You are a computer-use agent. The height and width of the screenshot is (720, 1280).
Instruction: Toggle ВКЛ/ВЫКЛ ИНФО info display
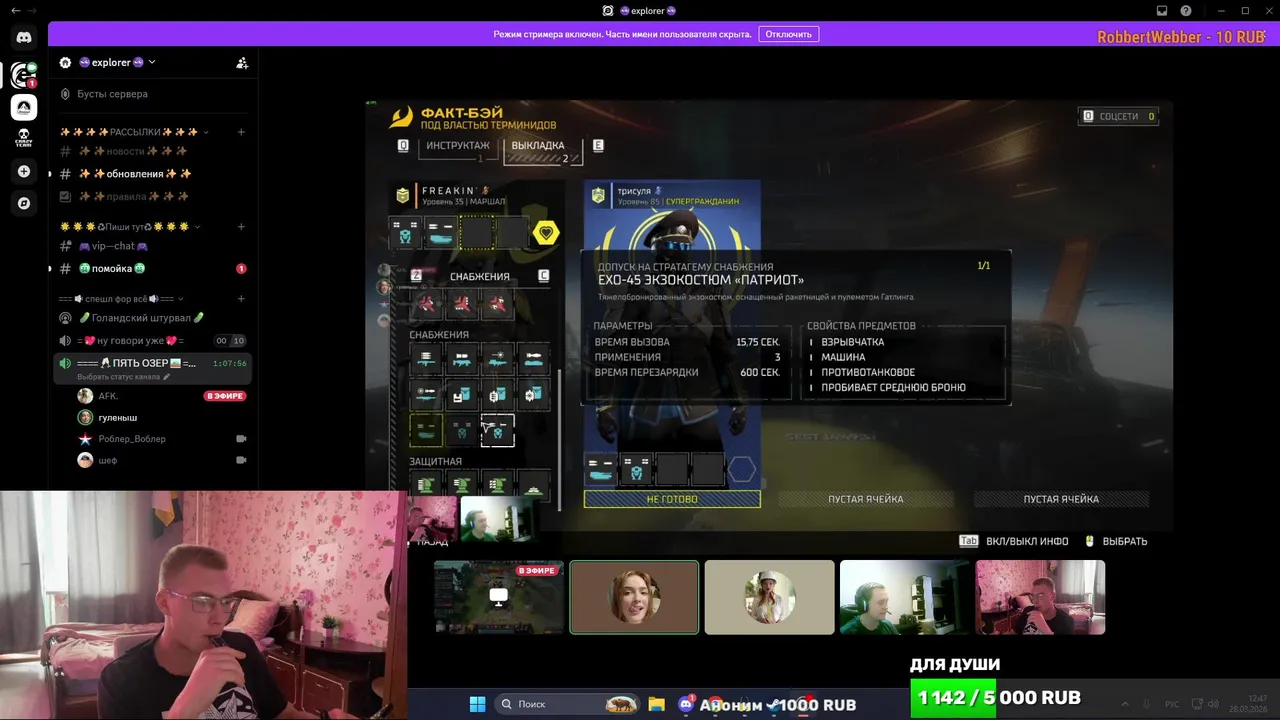(x=1013, y=541)
